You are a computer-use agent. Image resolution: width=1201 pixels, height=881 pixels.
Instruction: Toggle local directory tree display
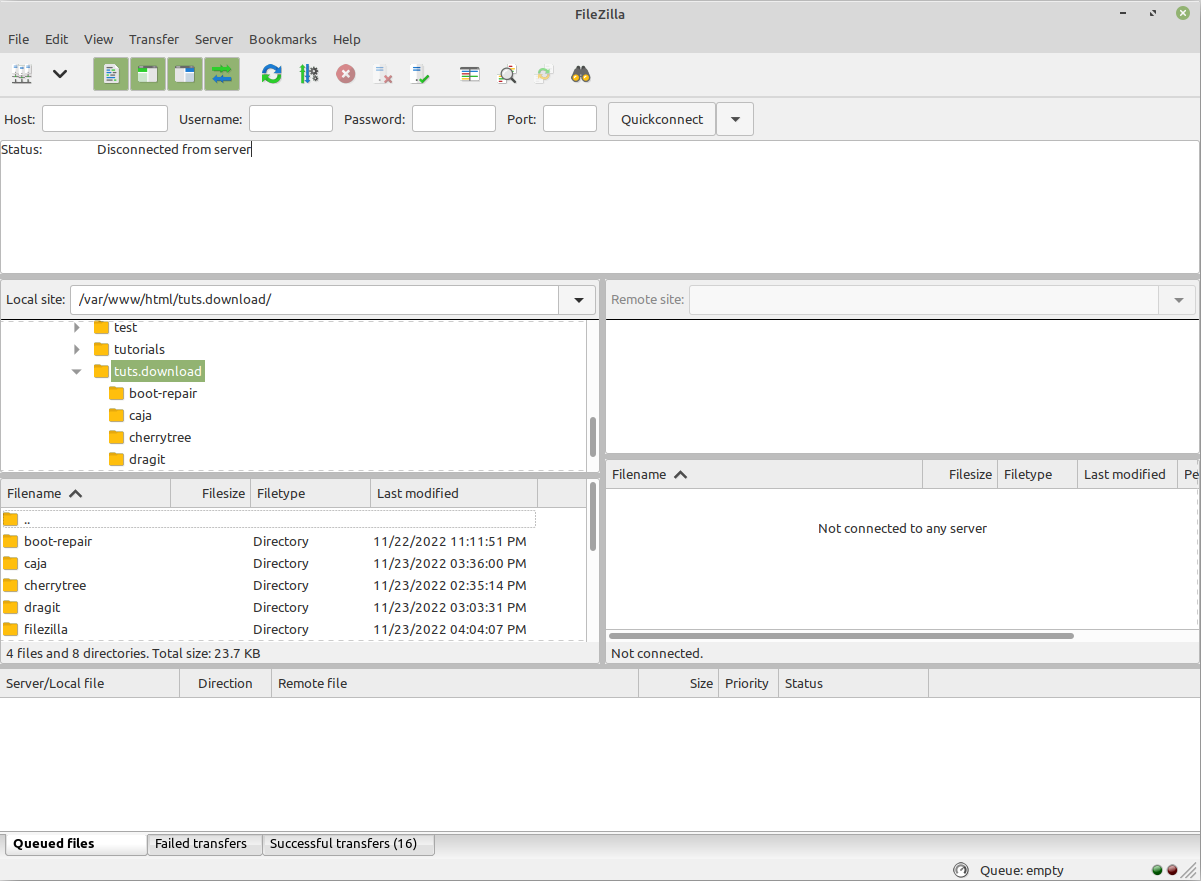click(x=148, y=74)
